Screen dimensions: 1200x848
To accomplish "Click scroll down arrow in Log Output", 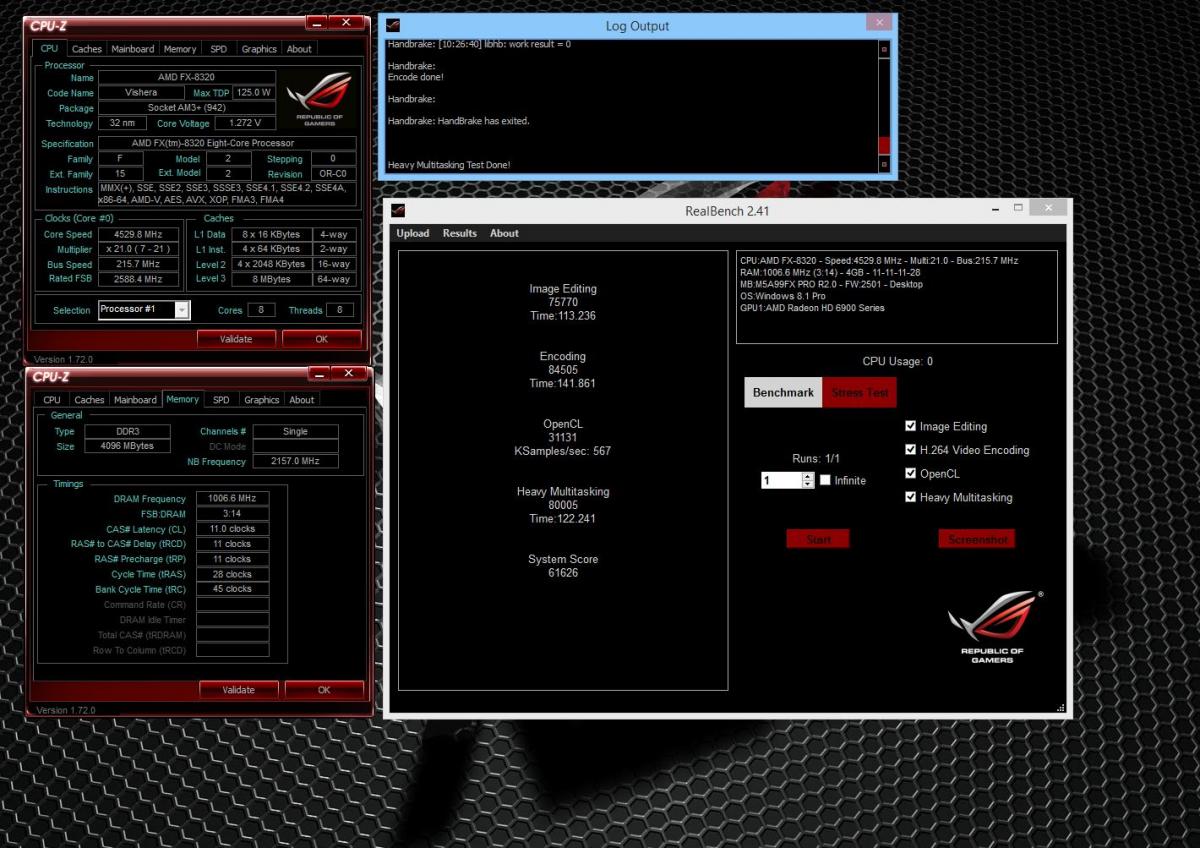I will click(883, 166).
